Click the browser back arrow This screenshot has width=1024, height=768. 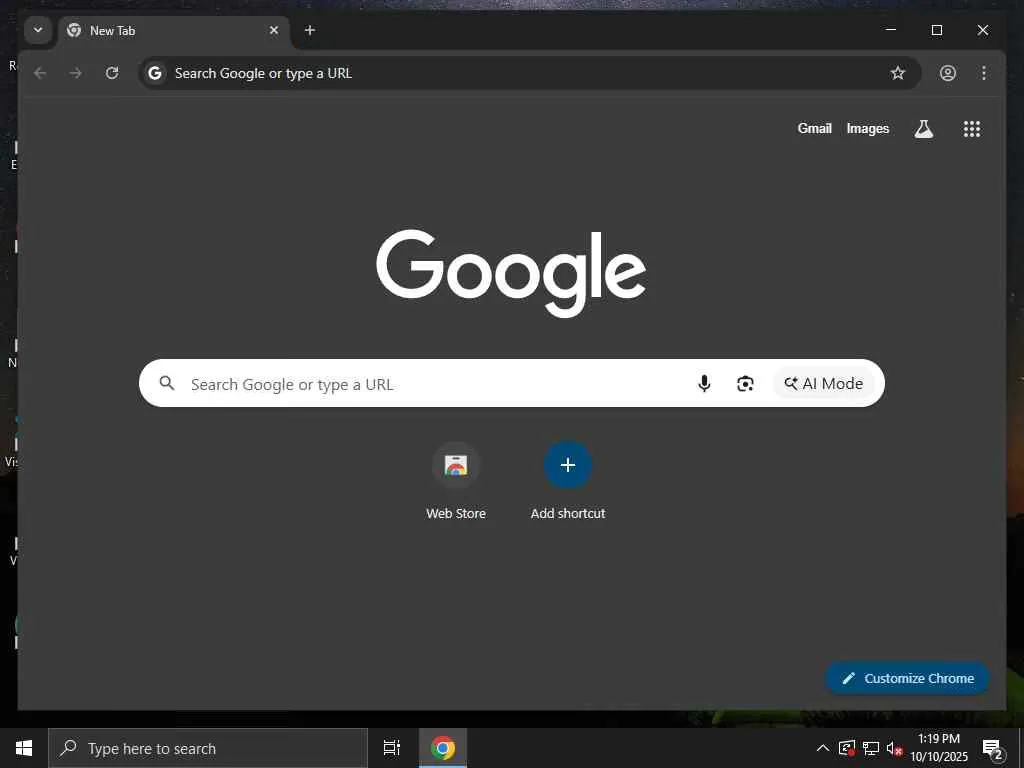[40, 73]
